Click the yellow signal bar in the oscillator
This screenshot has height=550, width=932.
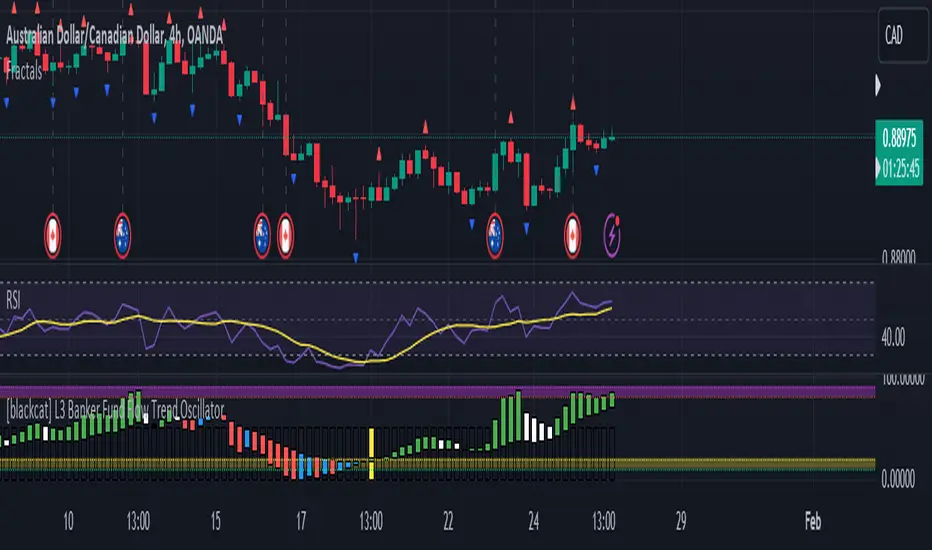(x=371, y=454)
